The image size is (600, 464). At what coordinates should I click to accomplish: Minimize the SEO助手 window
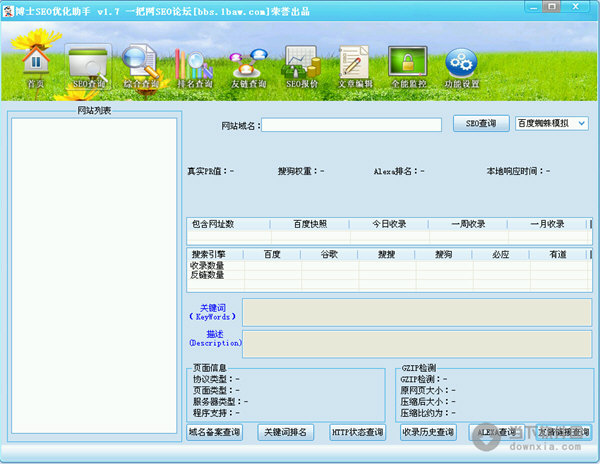pos(533,7)
